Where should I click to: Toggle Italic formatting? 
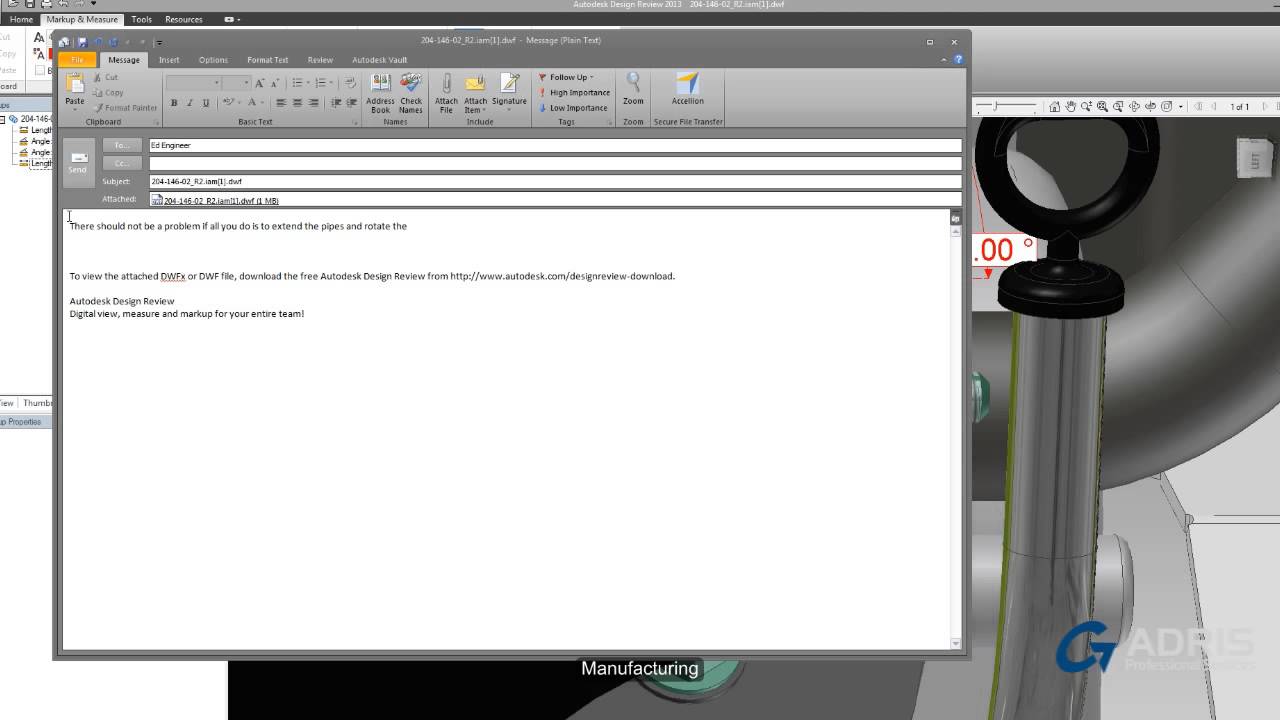tap(190, 102)
